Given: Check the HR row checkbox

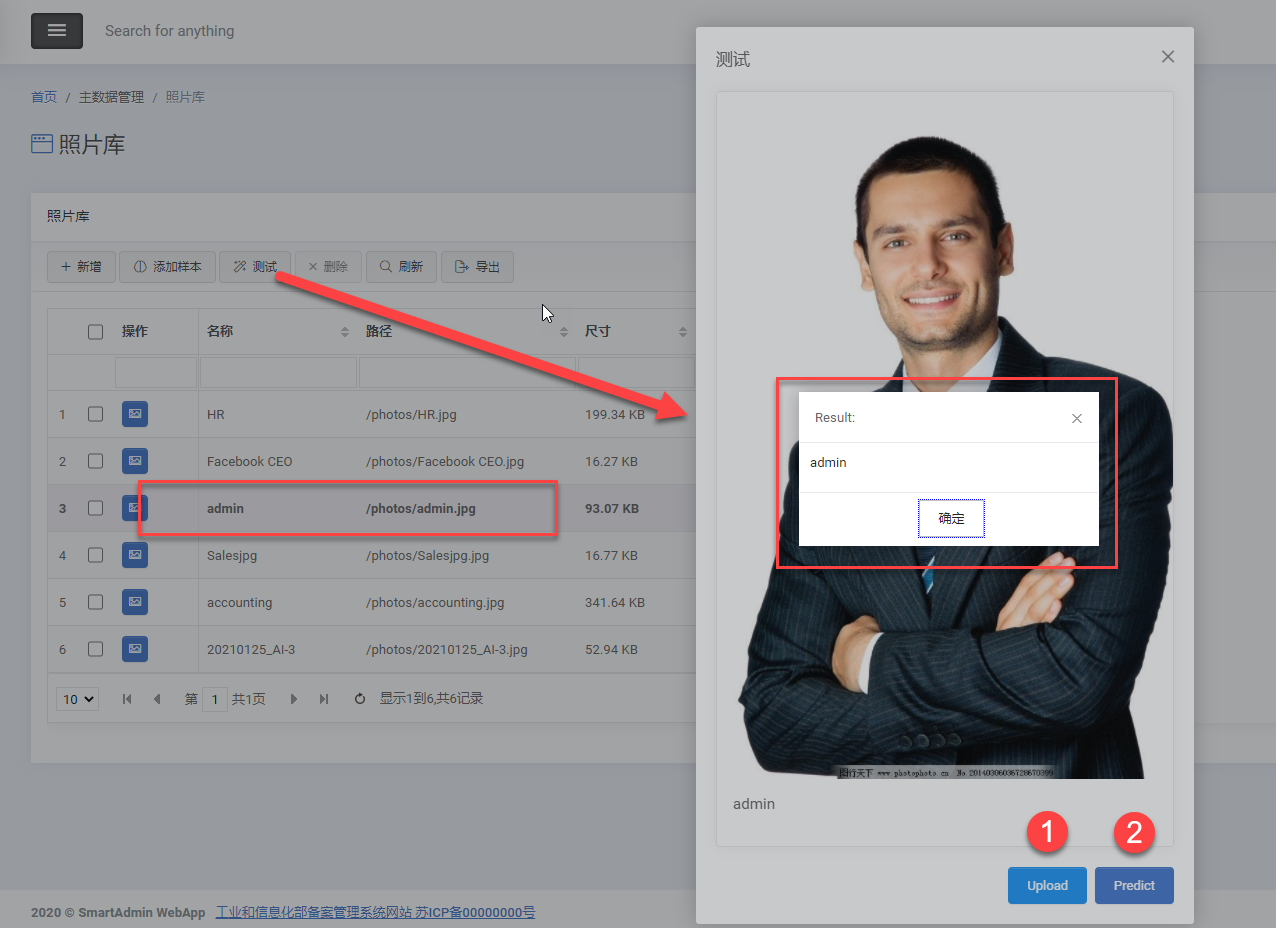Looking at the screenshot, I should [95, 414].
